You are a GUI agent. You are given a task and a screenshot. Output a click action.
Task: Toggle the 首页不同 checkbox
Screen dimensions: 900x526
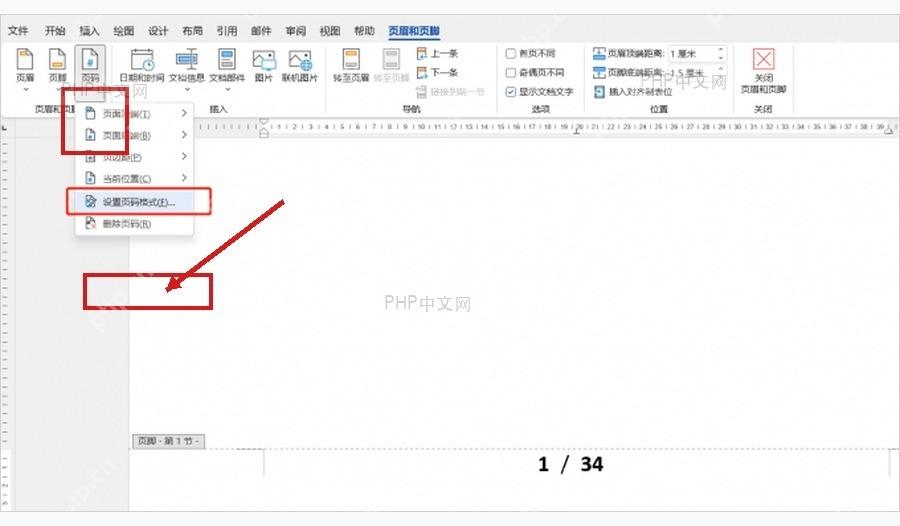510,54
